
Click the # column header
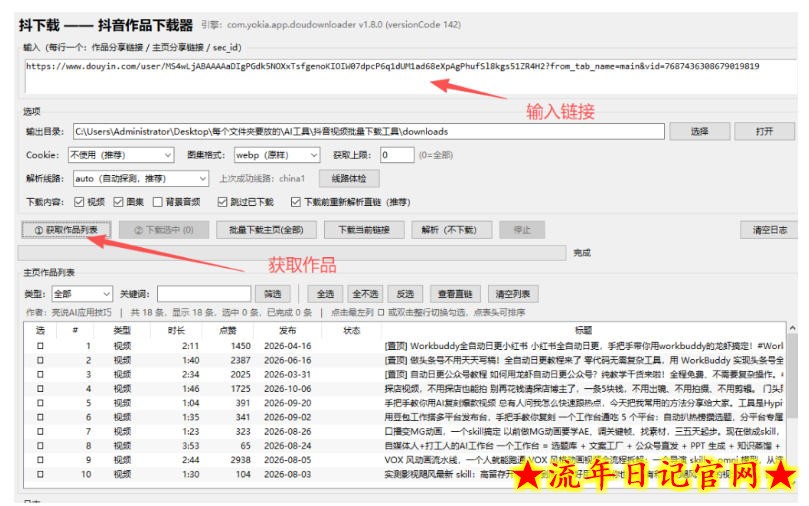click(75, 330)
